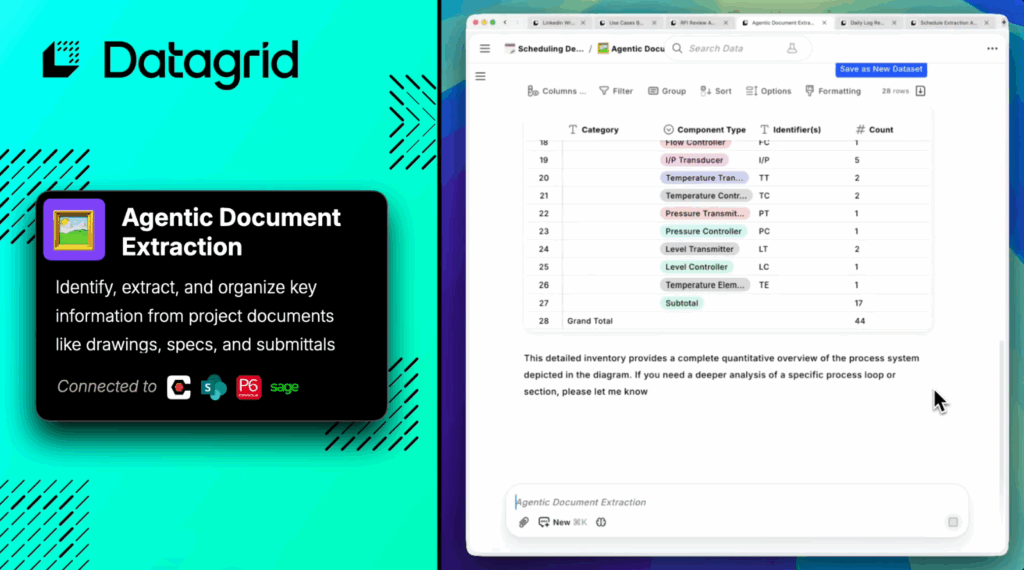Click the Save as New Dataset button
The image size is (1024, 570).
coord(880,69)
